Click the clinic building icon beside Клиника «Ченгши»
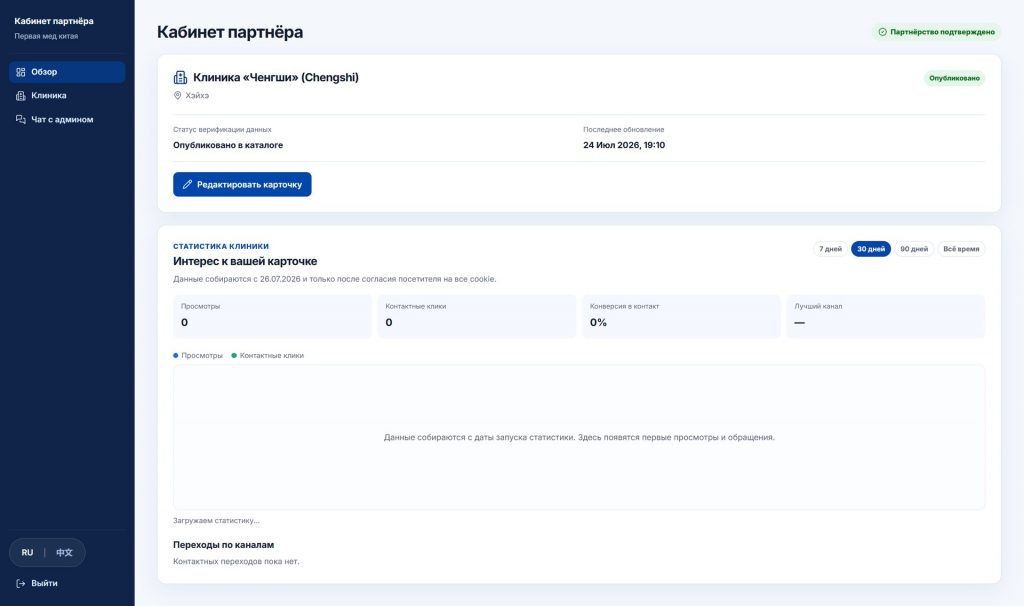Image resolution: width=1024 pixels, height=606 pixels. click(x=180, y=77)
